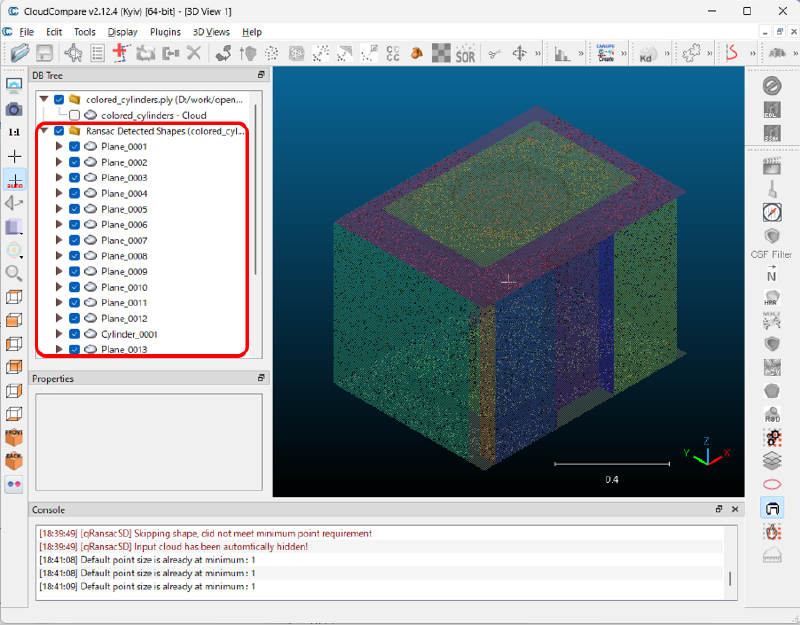Expand the Plane_0001 tree node
Viewport: 800px width, 625px height.
point(59,147)
